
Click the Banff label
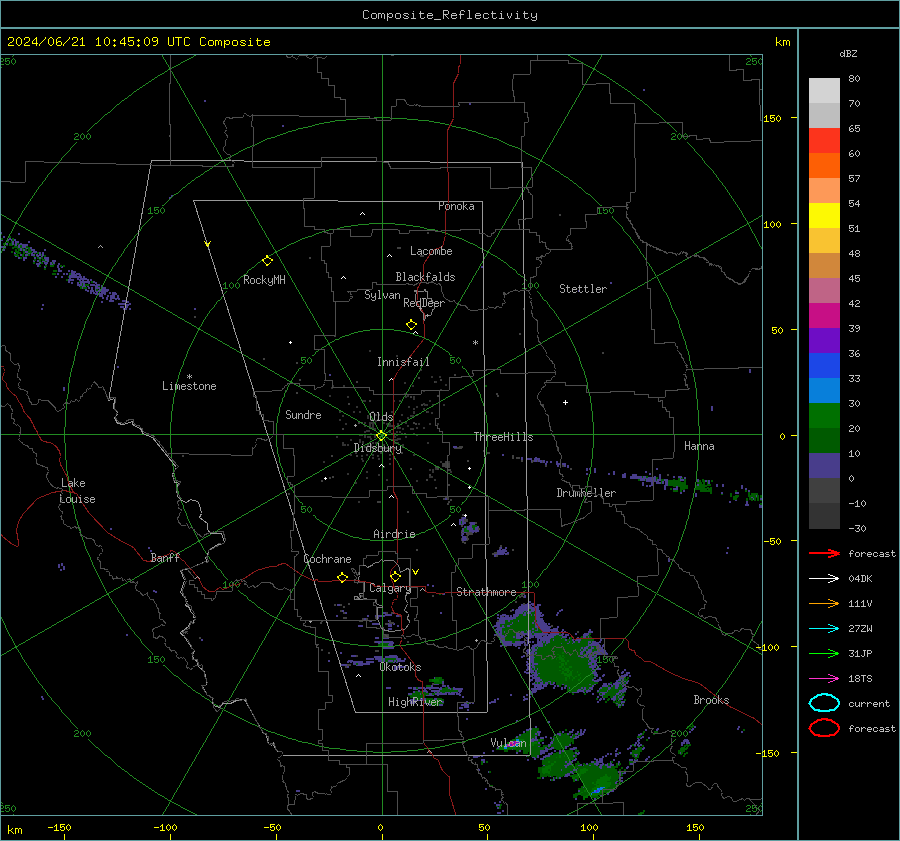pyautogui.click(x=165, y=558)
